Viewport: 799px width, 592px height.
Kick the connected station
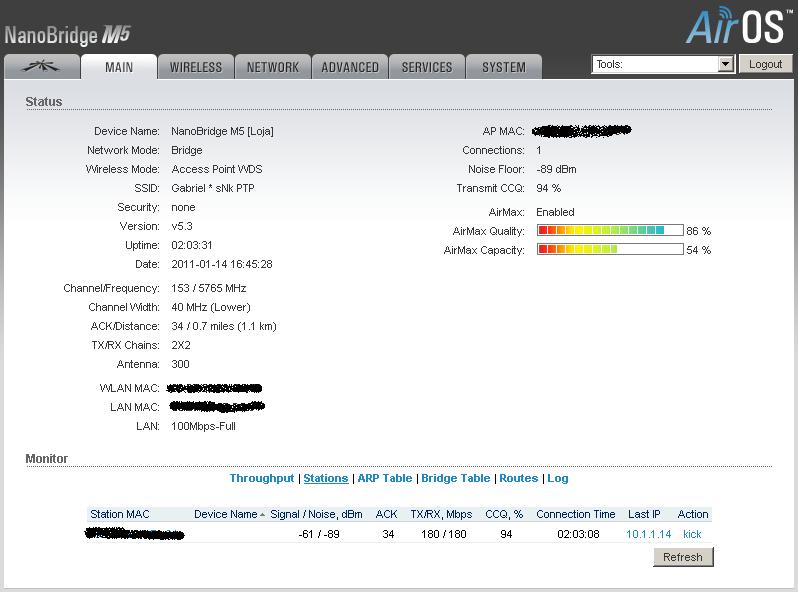pyautogui.click(x=692, y=534)
